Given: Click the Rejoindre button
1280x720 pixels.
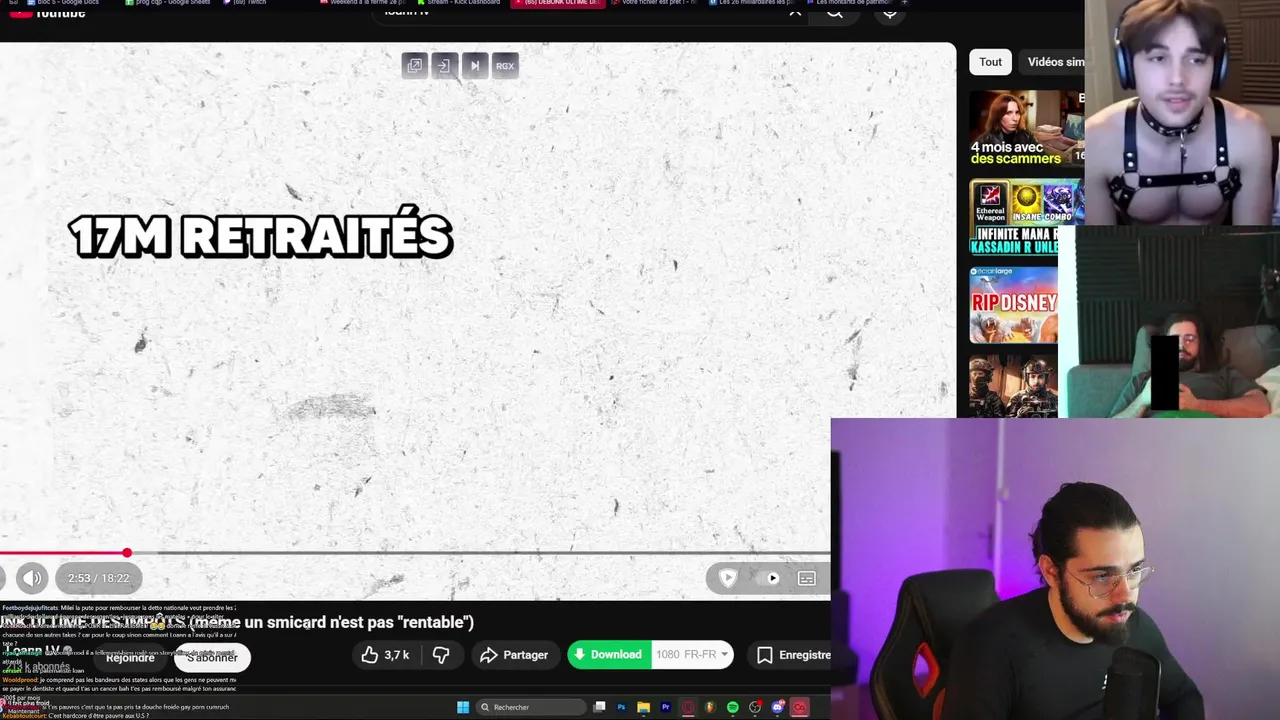Looking at the screenshot, I should point(130,657).
